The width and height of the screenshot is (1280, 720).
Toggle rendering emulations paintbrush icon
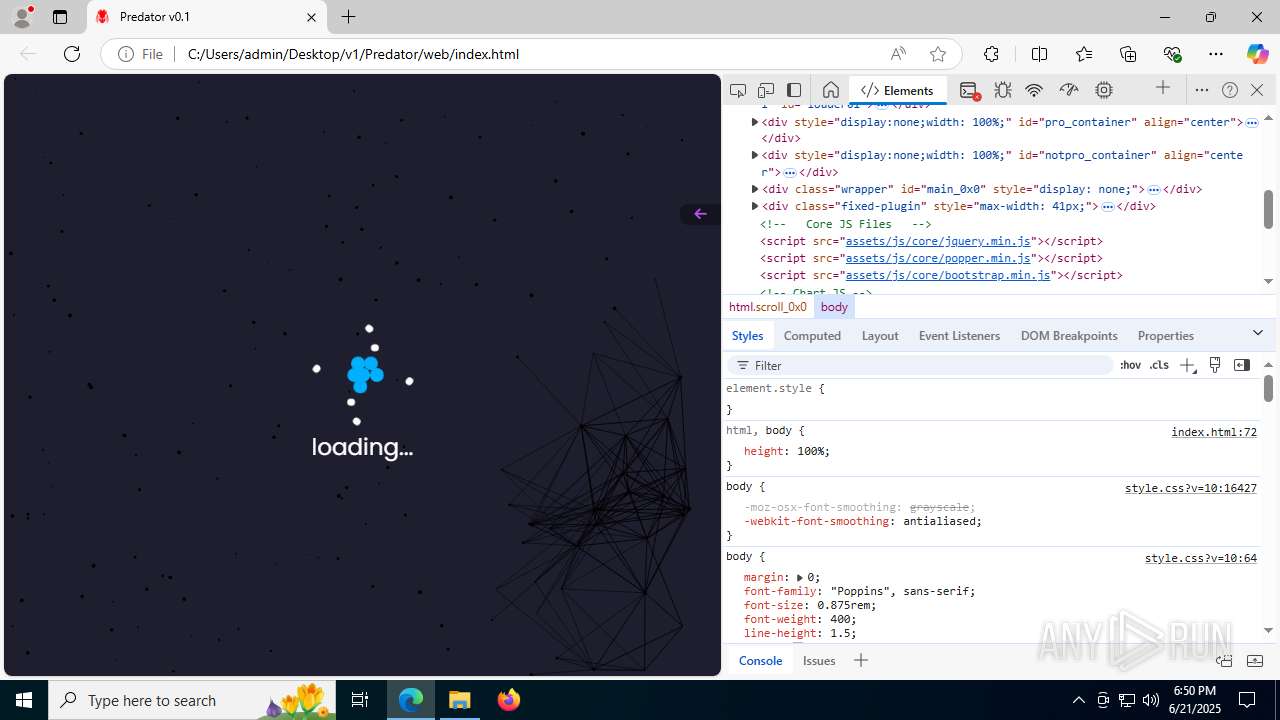1215,365
